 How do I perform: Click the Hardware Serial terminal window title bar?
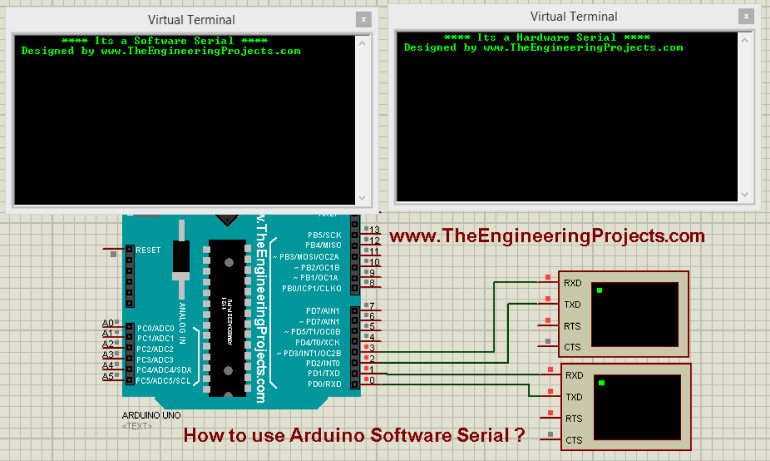[560, 17]
